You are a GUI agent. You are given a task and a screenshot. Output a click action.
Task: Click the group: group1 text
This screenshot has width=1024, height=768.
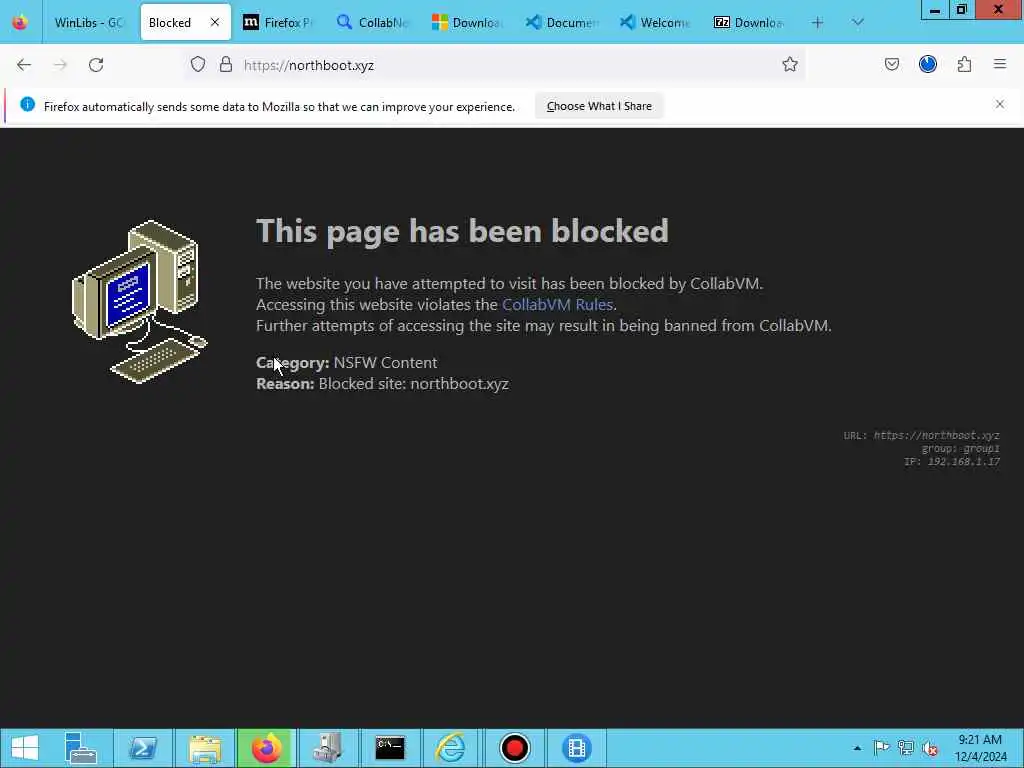(x=960, y=449)
